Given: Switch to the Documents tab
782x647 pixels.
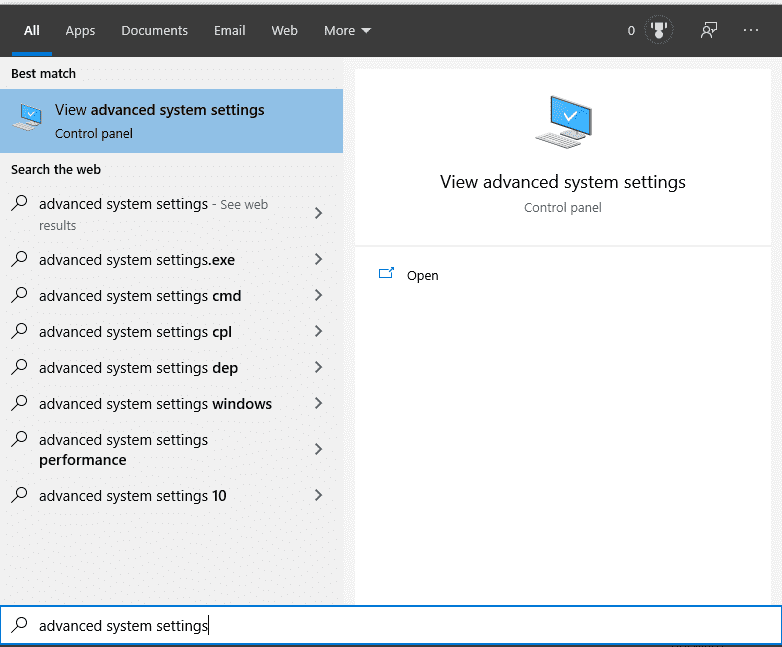Looking at the screenshot, I should point(154,30).
